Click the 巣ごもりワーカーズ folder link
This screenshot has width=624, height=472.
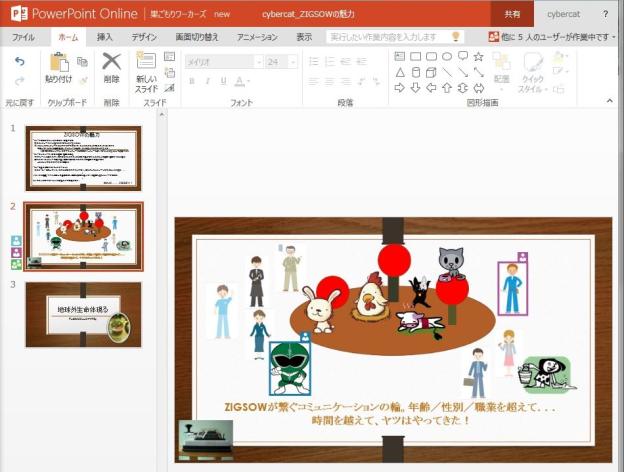[x=178, y=14]
